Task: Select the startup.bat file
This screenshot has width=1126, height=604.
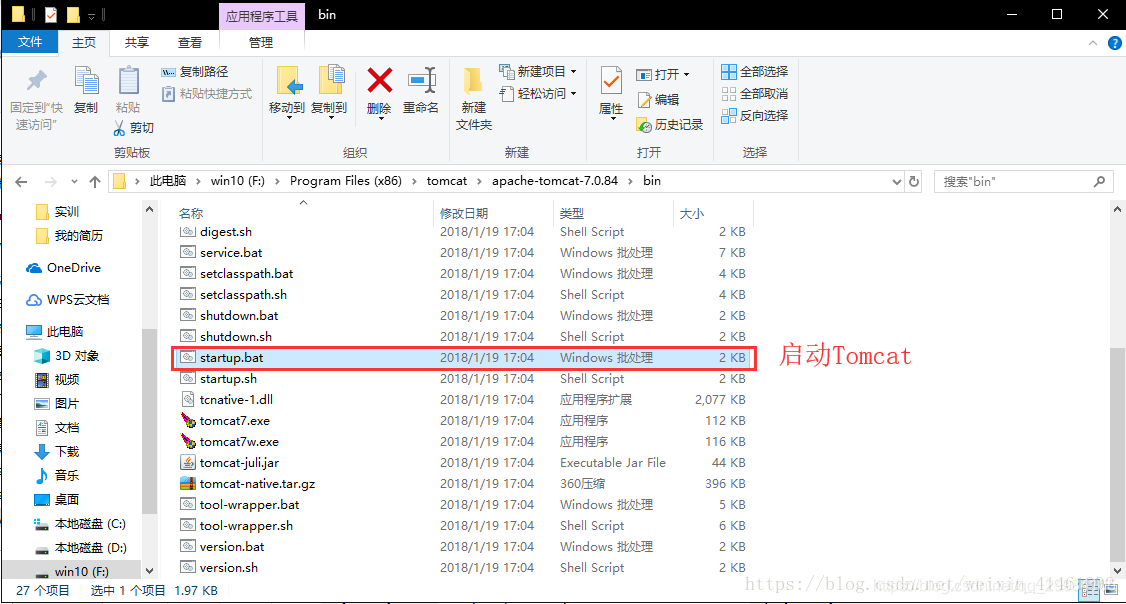Action: (462, 358)
